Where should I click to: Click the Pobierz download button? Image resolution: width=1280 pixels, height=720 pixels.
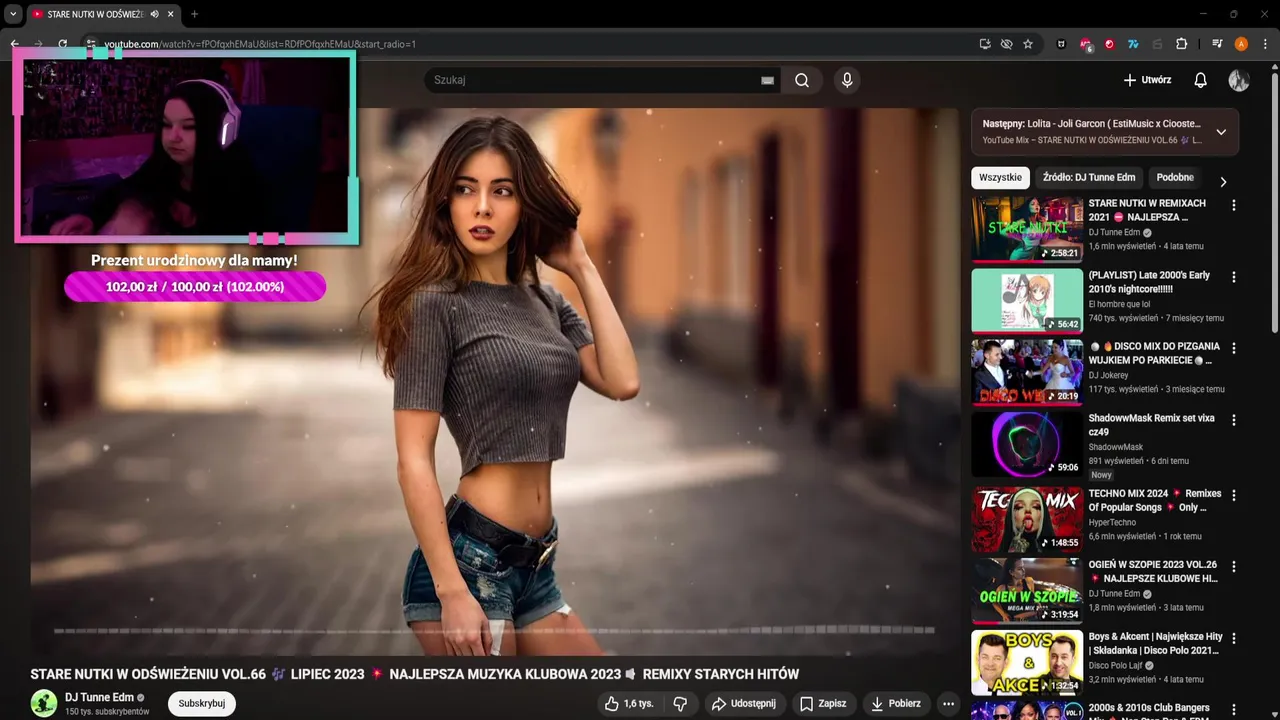[x=896, y=703]
